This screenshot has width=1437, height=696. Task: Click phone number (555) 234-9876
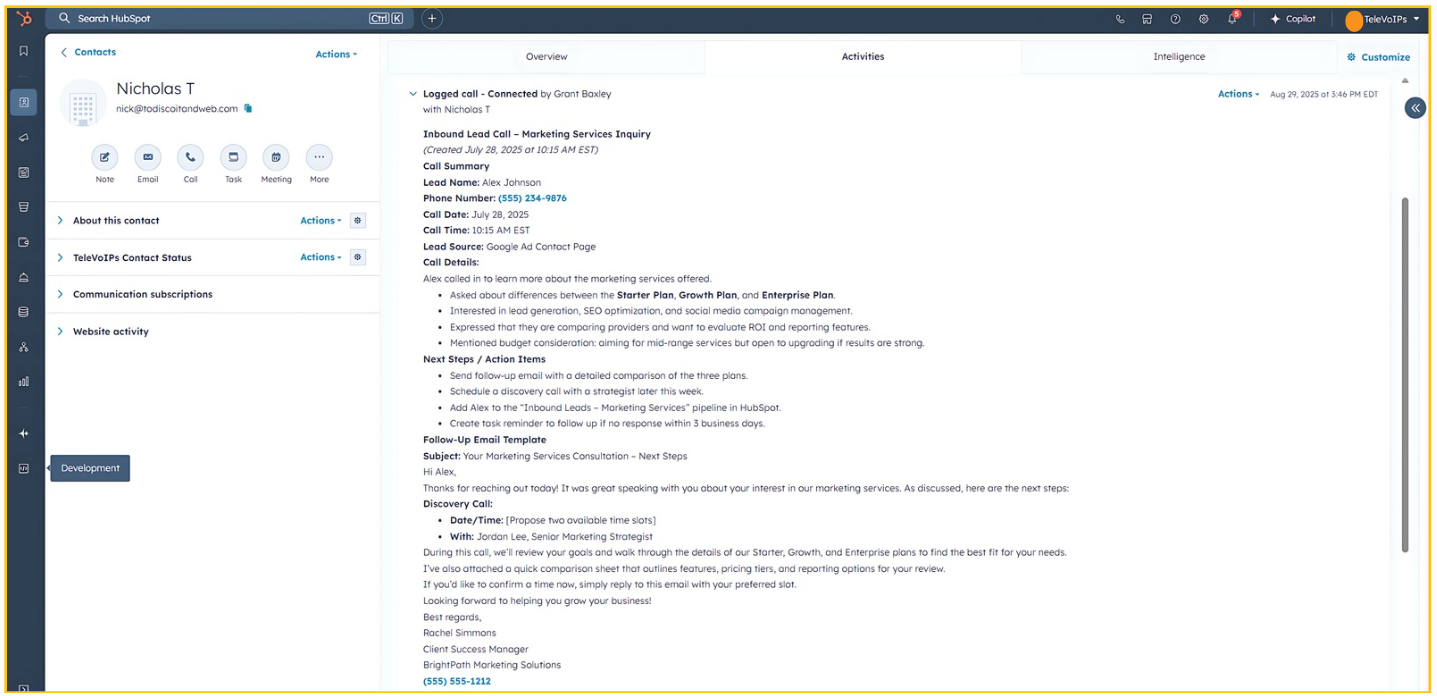tap(532, 198)
